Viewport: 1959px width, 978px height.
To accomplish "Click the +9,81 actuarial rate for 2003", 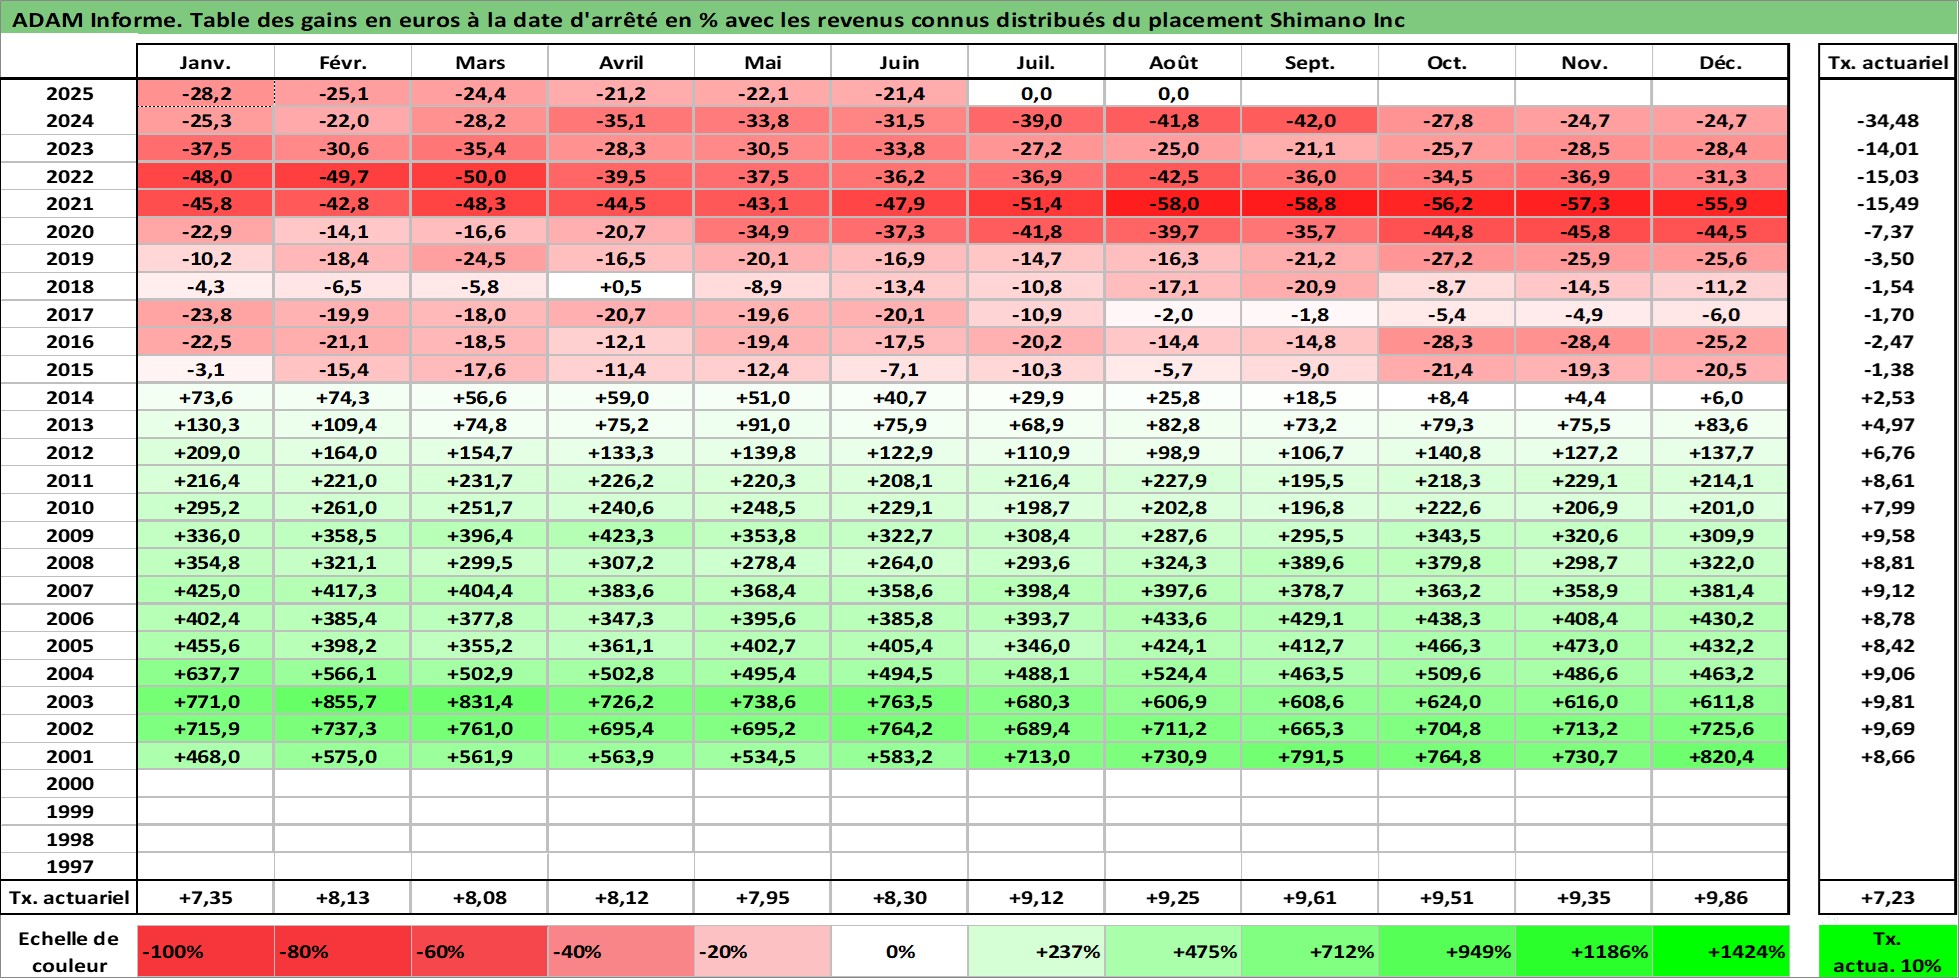I will pos(1887,701).
